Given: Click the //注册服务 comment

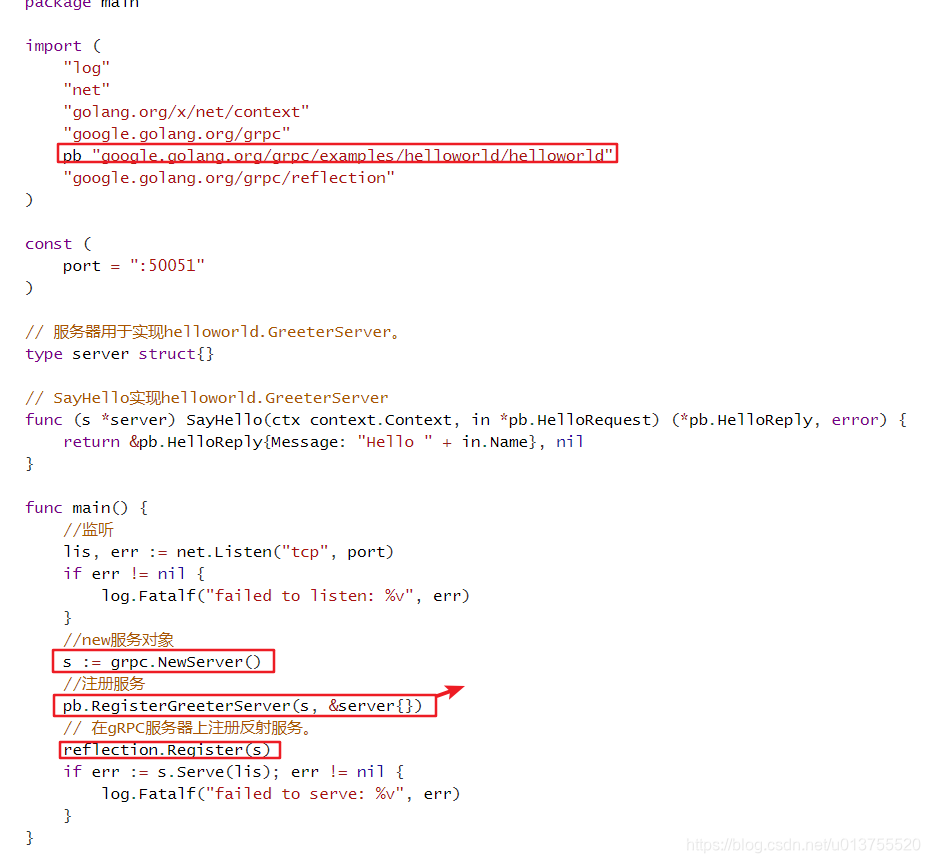Looking at the screenshot, I should coord(104,684).
